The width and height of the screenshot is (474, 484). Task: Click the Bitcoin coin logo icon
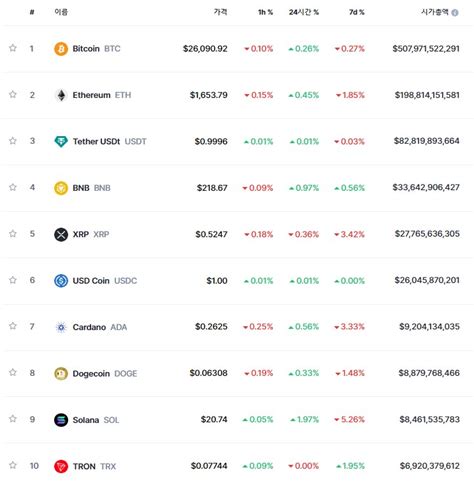[61, 49]
